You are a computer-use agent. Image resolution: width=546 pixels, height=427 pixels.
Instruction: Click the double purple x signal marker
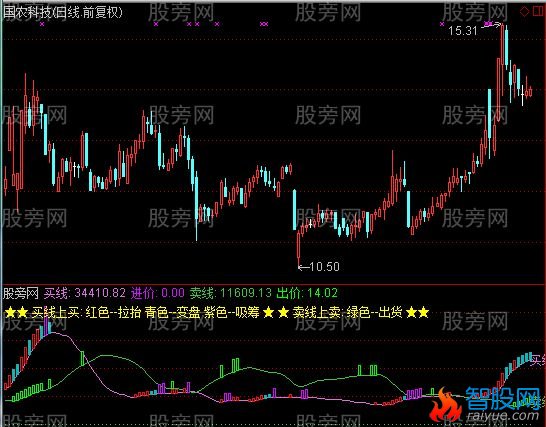pos(264,24)
